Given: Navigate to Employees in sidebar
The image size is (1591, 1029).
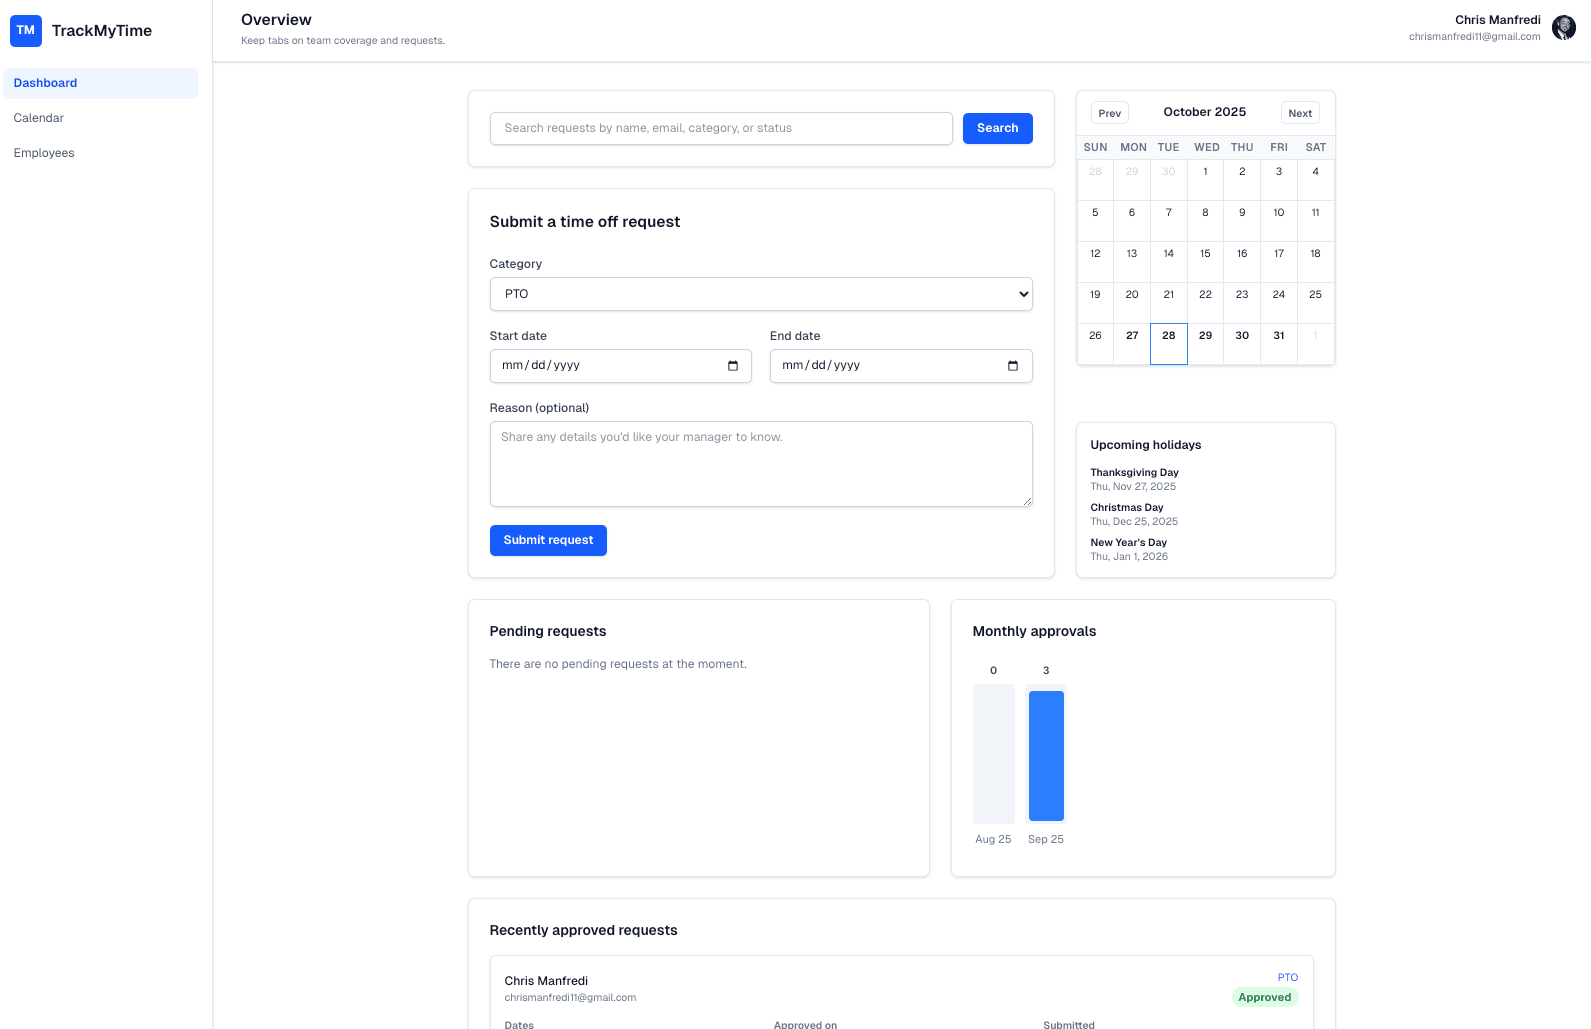Looking at the screenshot, I should [44, 153].
